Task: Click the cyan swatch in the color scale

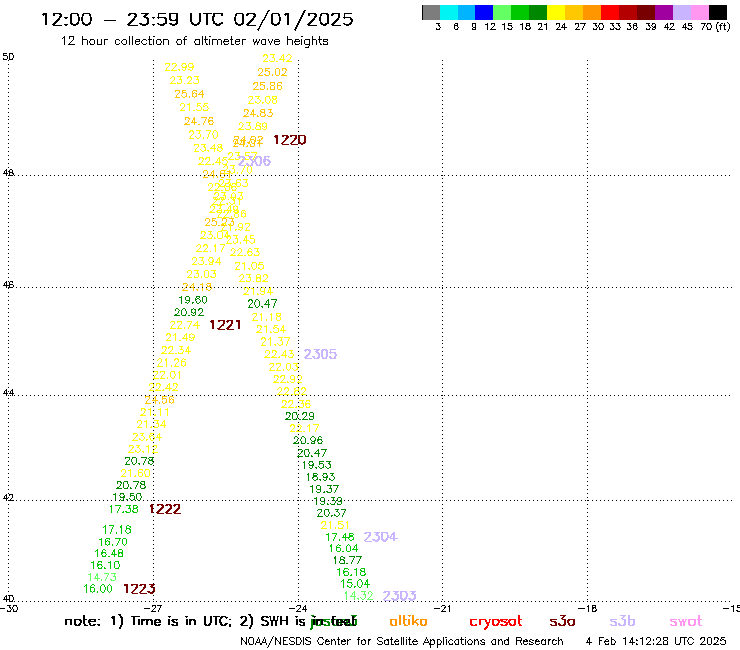Action: click(x=449, y=12)
